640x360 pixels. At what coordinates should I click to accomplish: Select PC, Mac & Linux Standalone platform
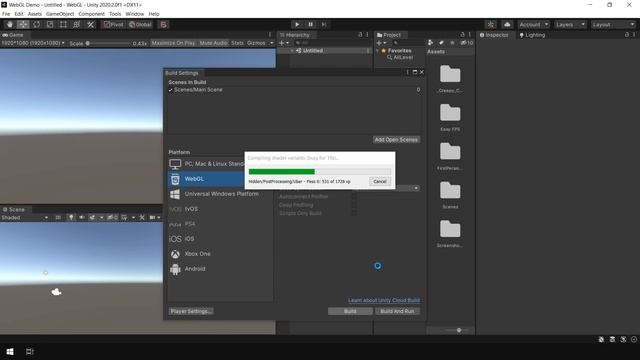point(207,164)
